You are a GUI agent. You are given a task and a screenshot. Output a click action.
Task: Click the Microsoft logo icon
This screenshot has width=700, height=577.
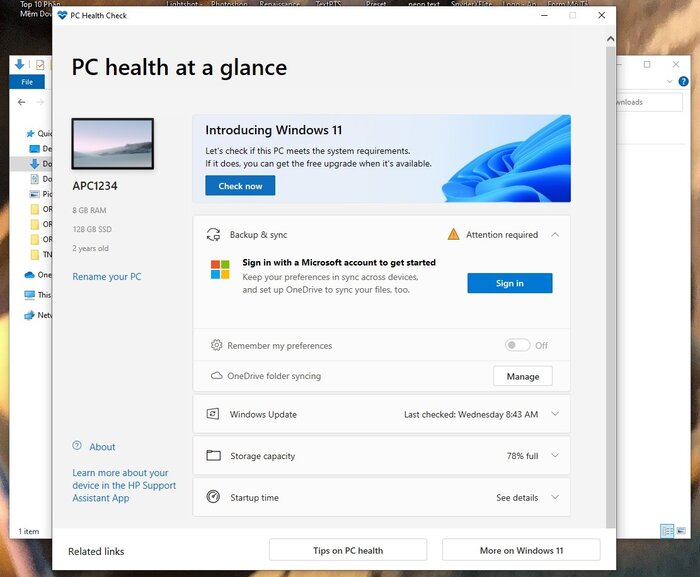(x=220, y=269)
